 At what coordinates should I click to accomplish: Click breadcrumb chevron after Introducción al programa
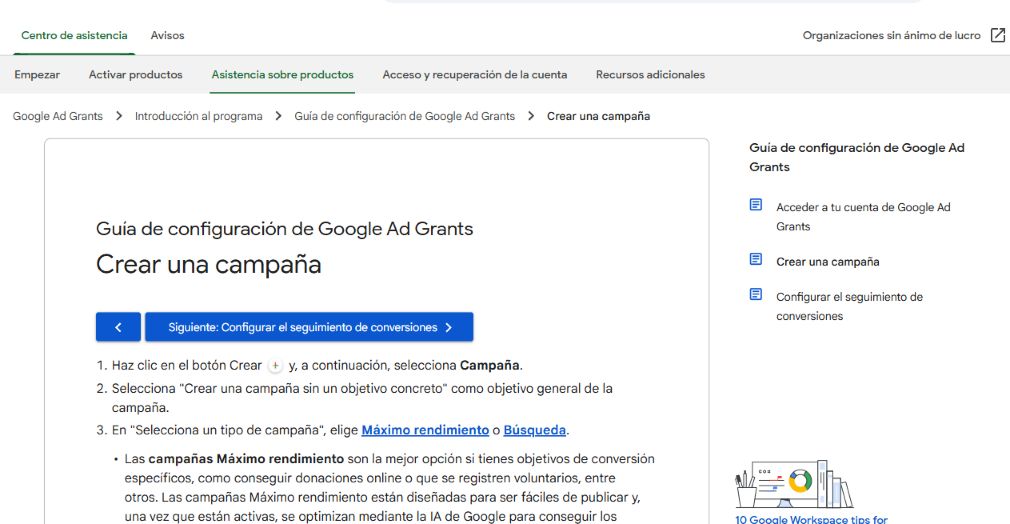pyautogui.click(x=278, y=116)
